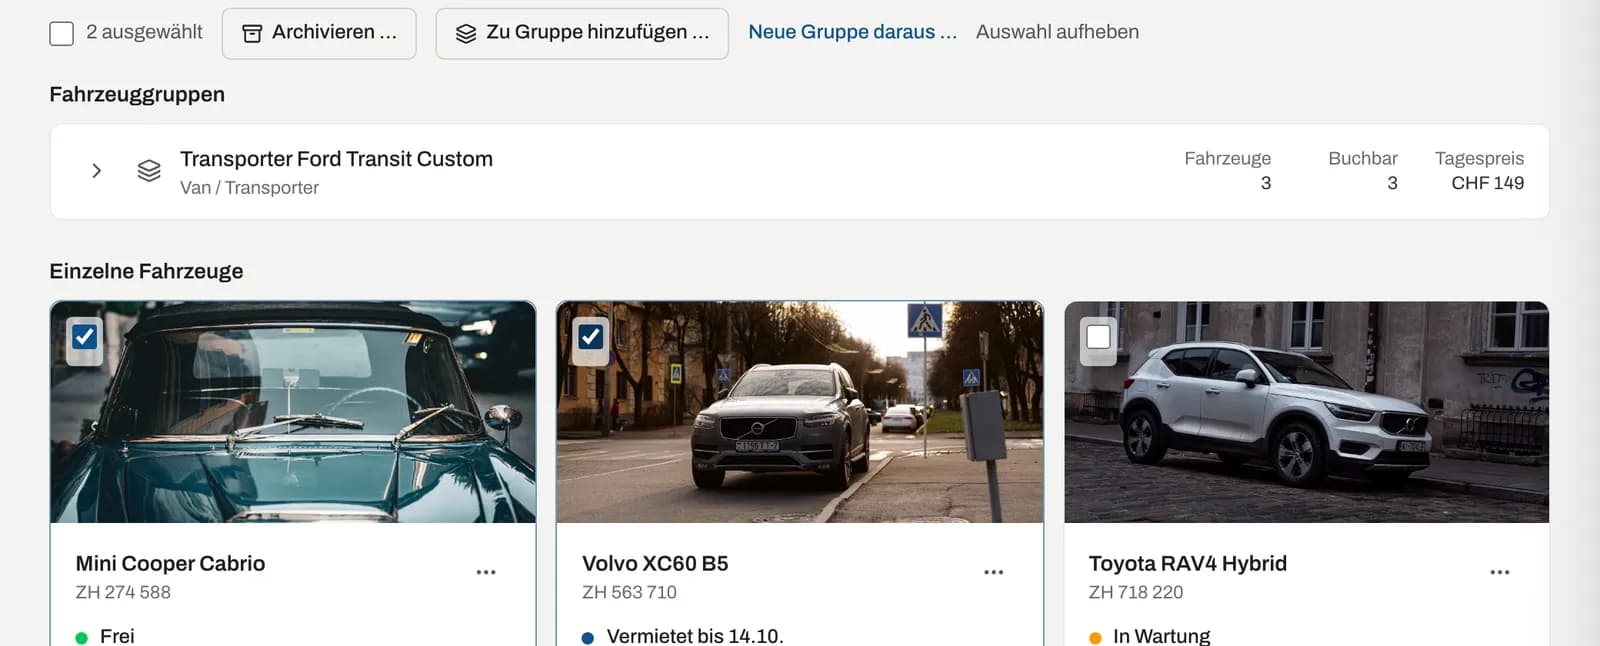Click 'Auswahl aufheben' to clear selection
Viewport: 1600px width, 646px height.
click(1057, 32)
